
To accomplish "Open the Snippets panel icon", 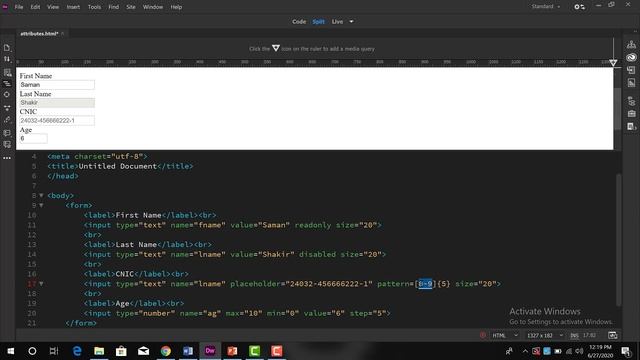I will point(631,127).
